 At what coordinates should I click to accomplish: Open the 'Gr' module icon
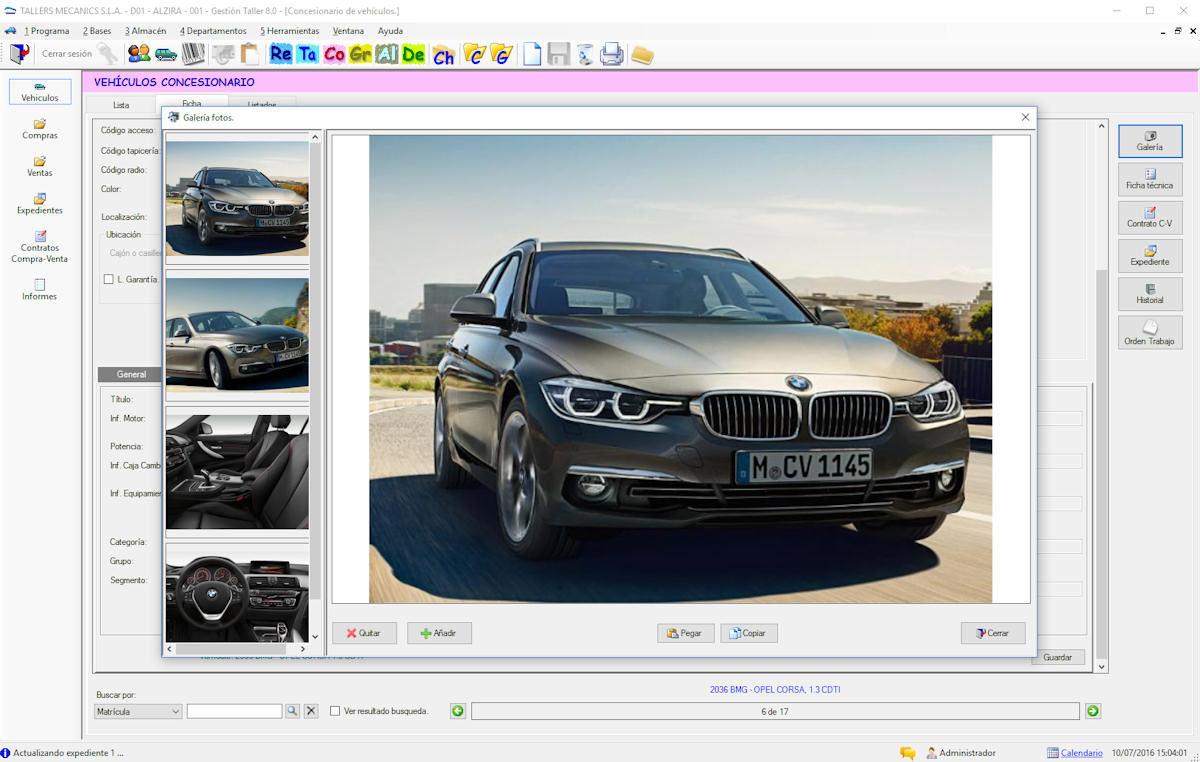click(360, 54)
